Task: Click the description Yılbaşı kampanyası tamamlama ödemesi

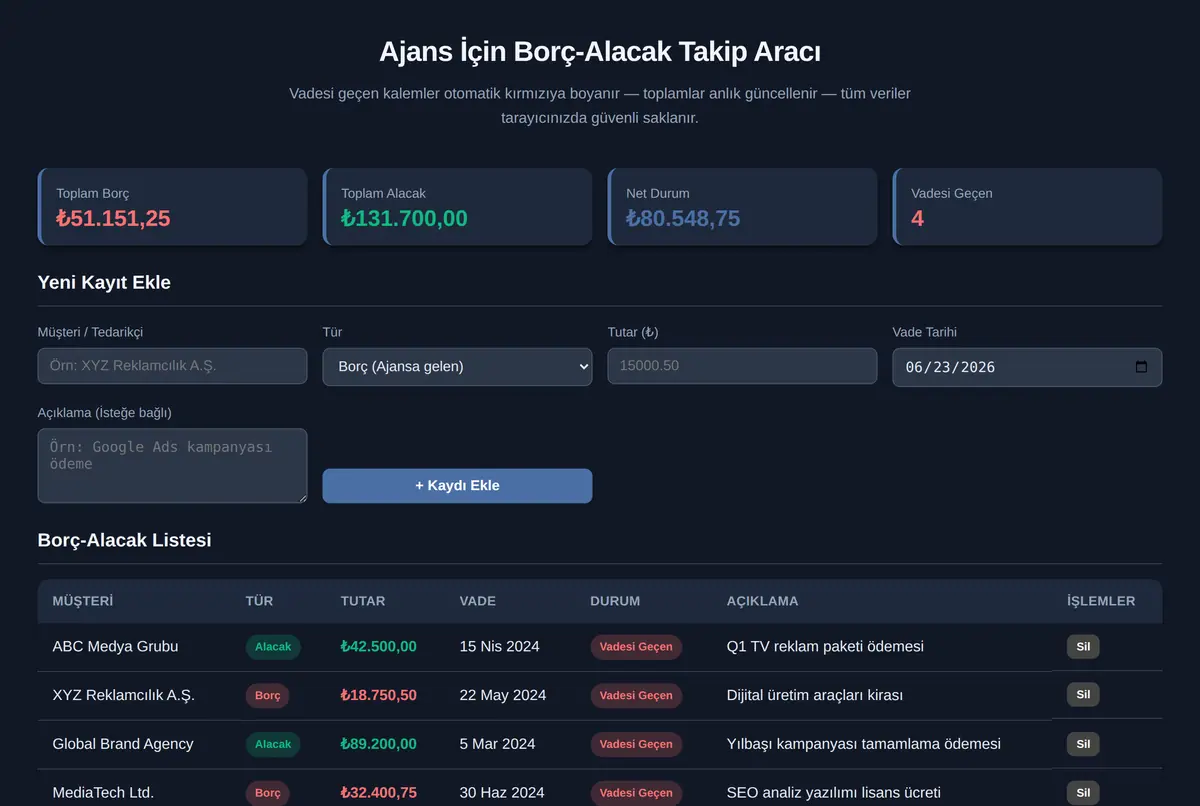Action: tap(864, 744)
